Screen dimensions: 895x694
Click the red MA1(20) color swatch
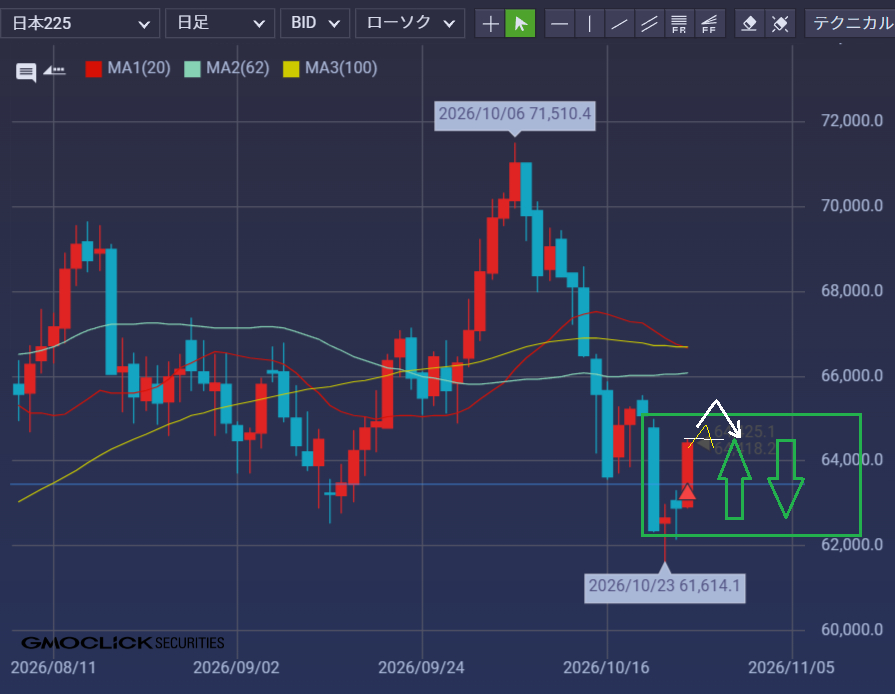coord(93,69)
